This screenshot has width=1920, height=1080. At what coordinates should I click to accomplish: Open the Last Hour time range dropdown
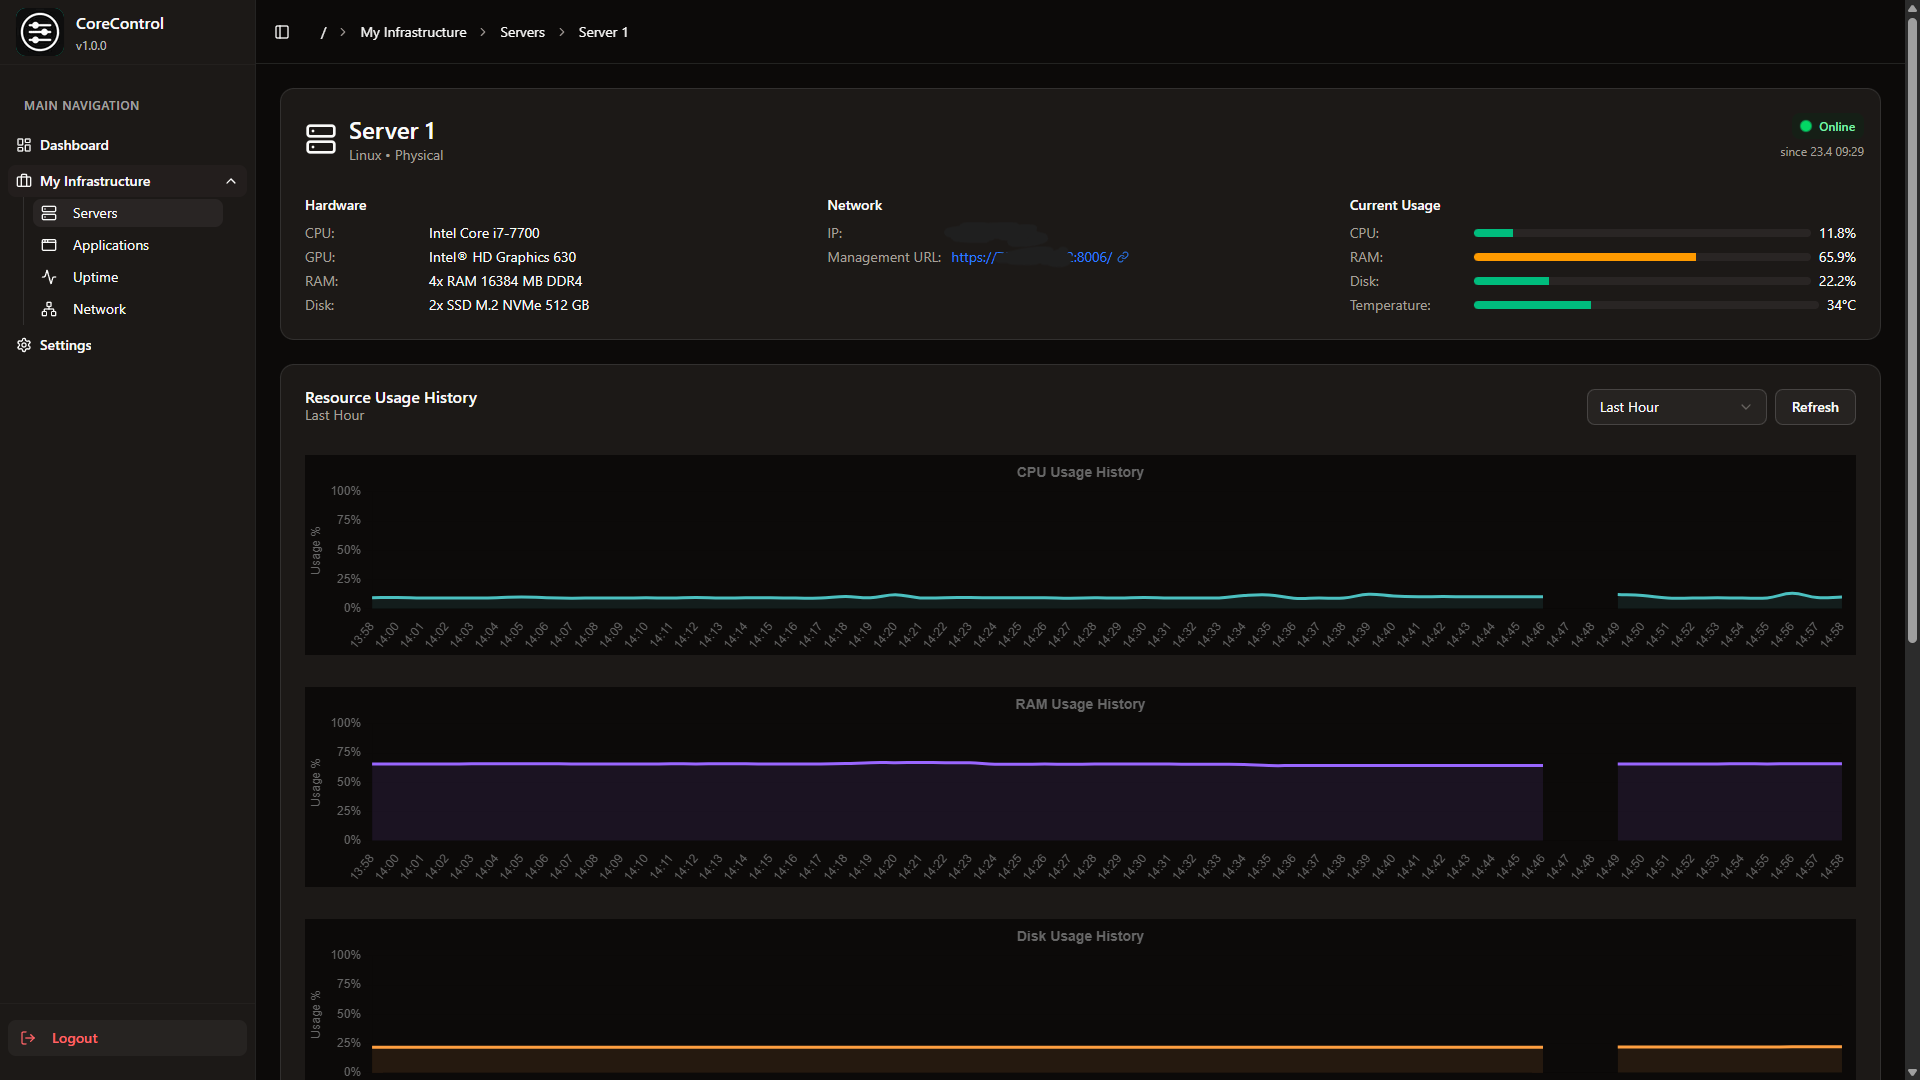tap(1676, 407)
